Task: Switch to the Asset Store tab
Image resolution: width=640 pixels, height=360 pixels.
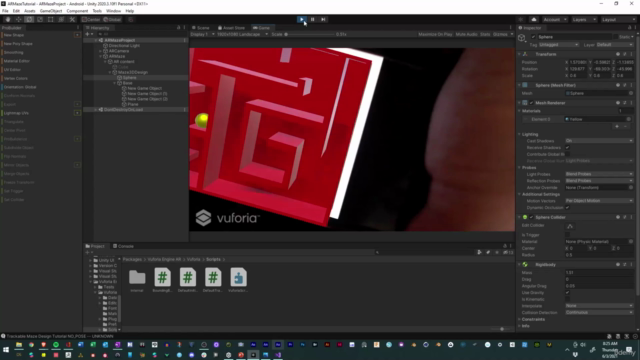Action: 231,28
